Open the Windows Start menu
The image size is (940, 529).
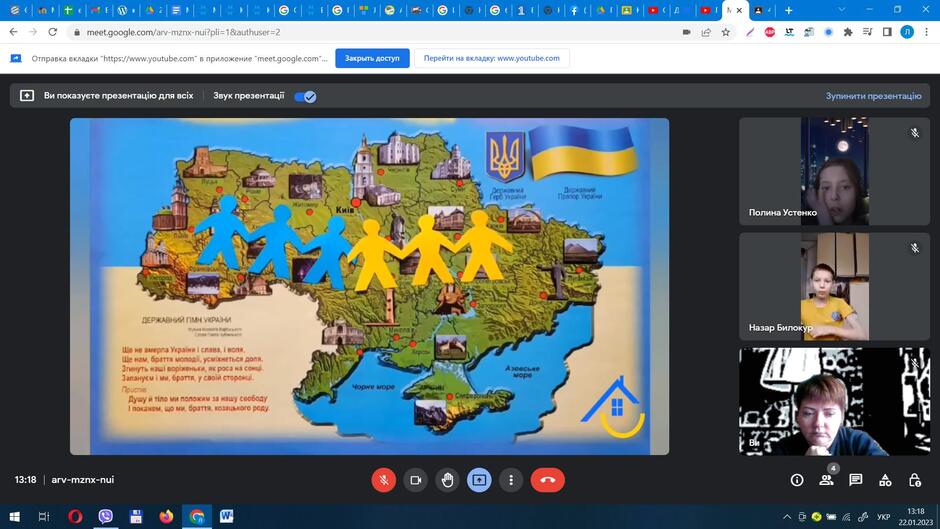(14, 516)
